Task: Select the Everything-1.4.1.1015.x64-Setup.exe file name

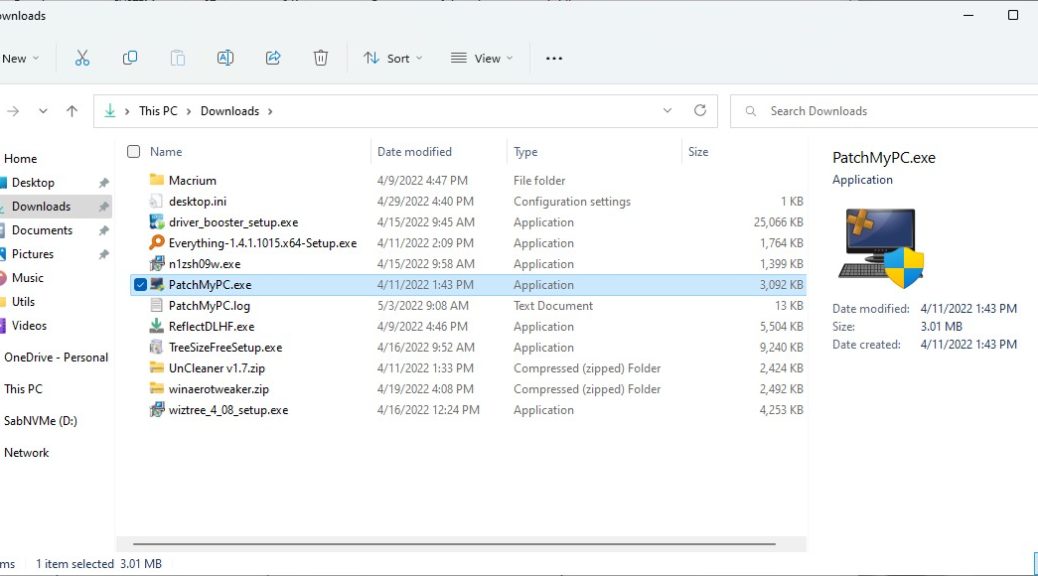Action: [x=263, y=243]
